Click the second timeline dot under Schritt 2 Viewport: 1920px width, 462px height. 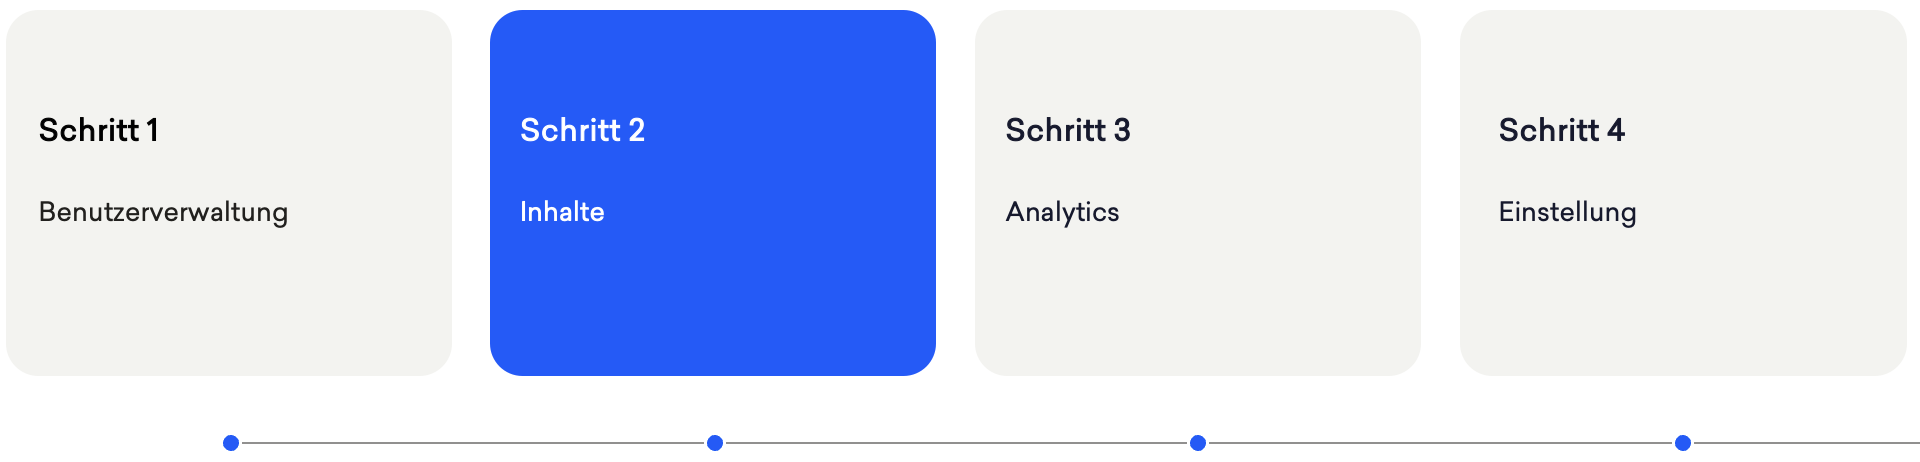(715, 443)
